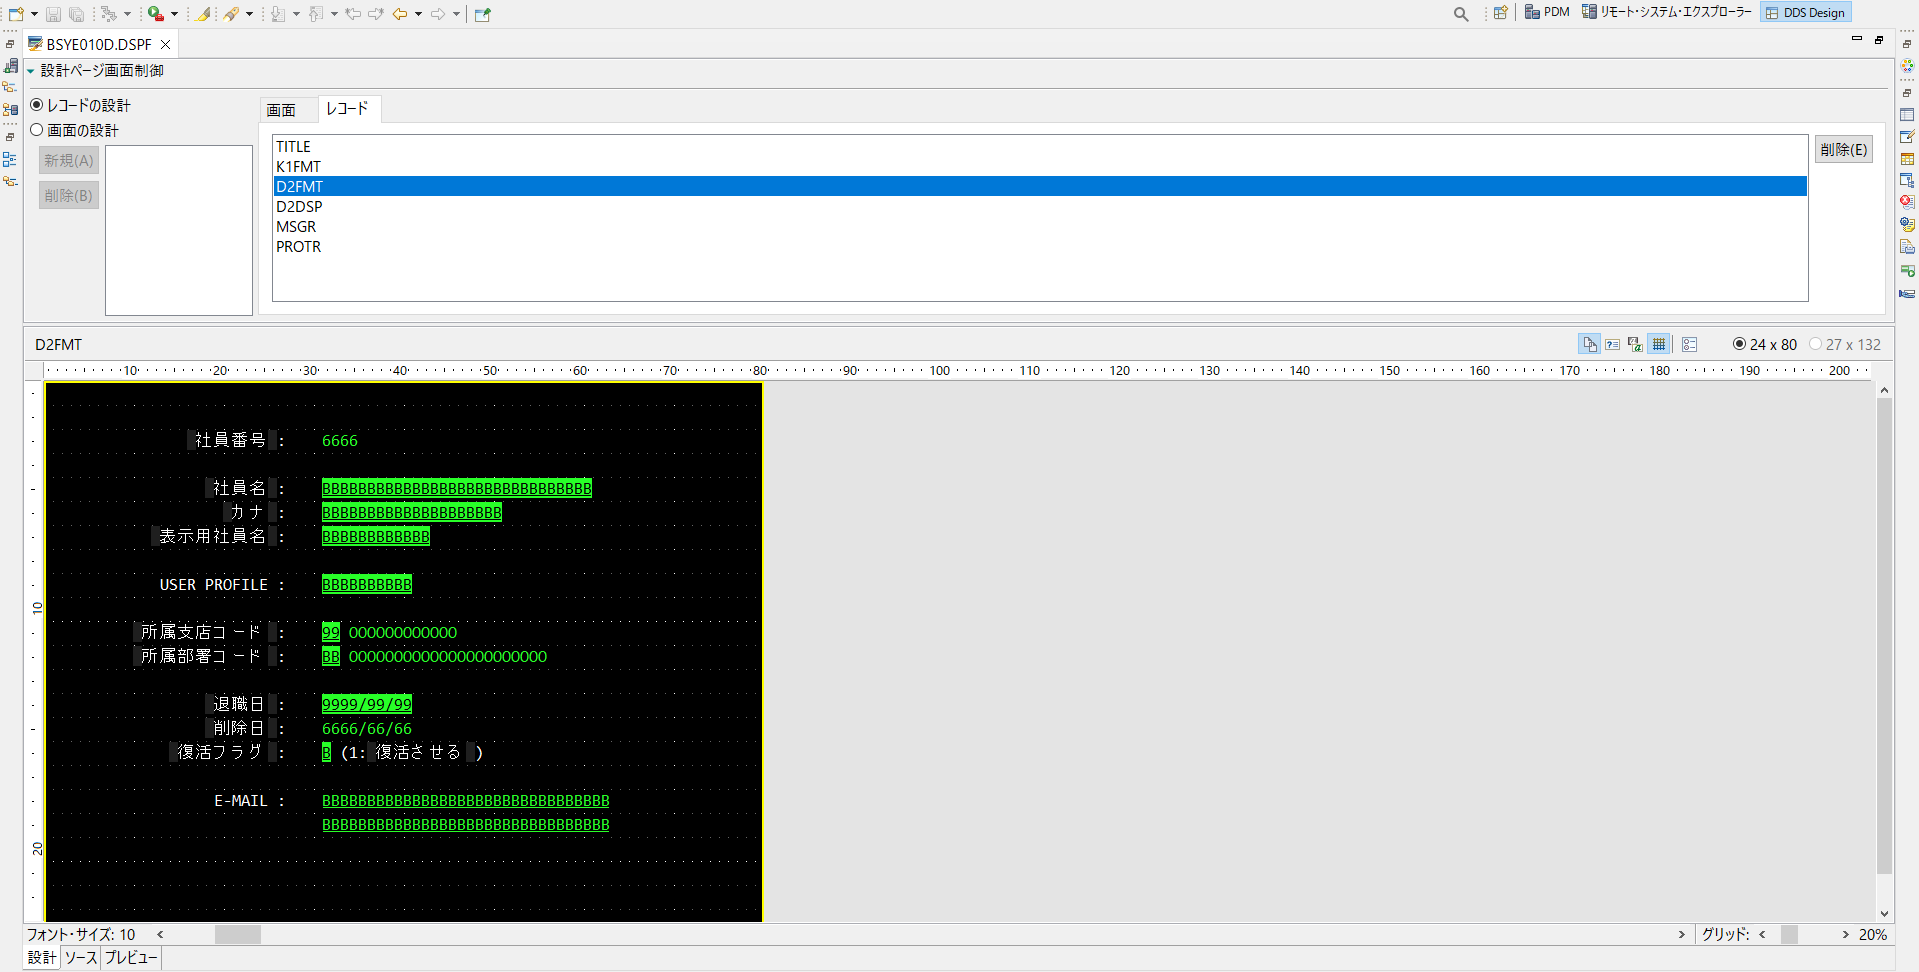Click the Open Perspective icon
The width and height of the screenshot is (1919, 972).
pos(1500,13)
